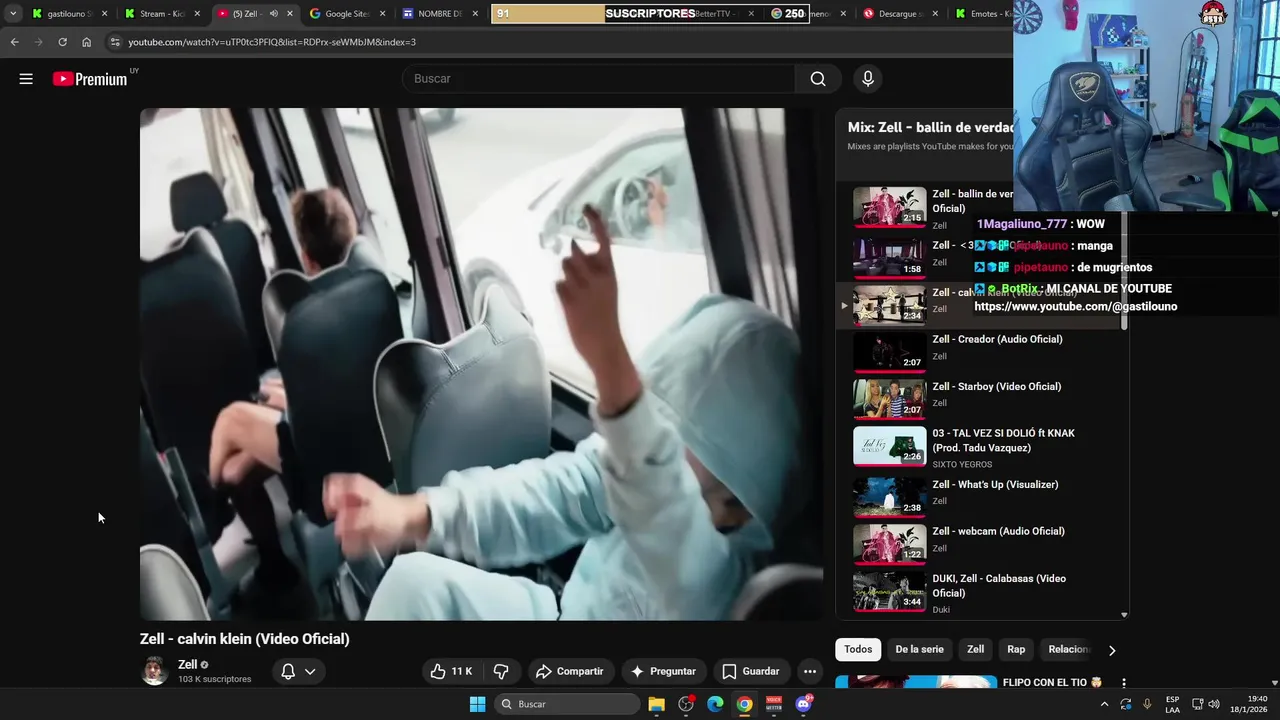The width and height of the screenshot is (1280, 720).
Task: Click the video player to pause
Action: click(481, 364)
